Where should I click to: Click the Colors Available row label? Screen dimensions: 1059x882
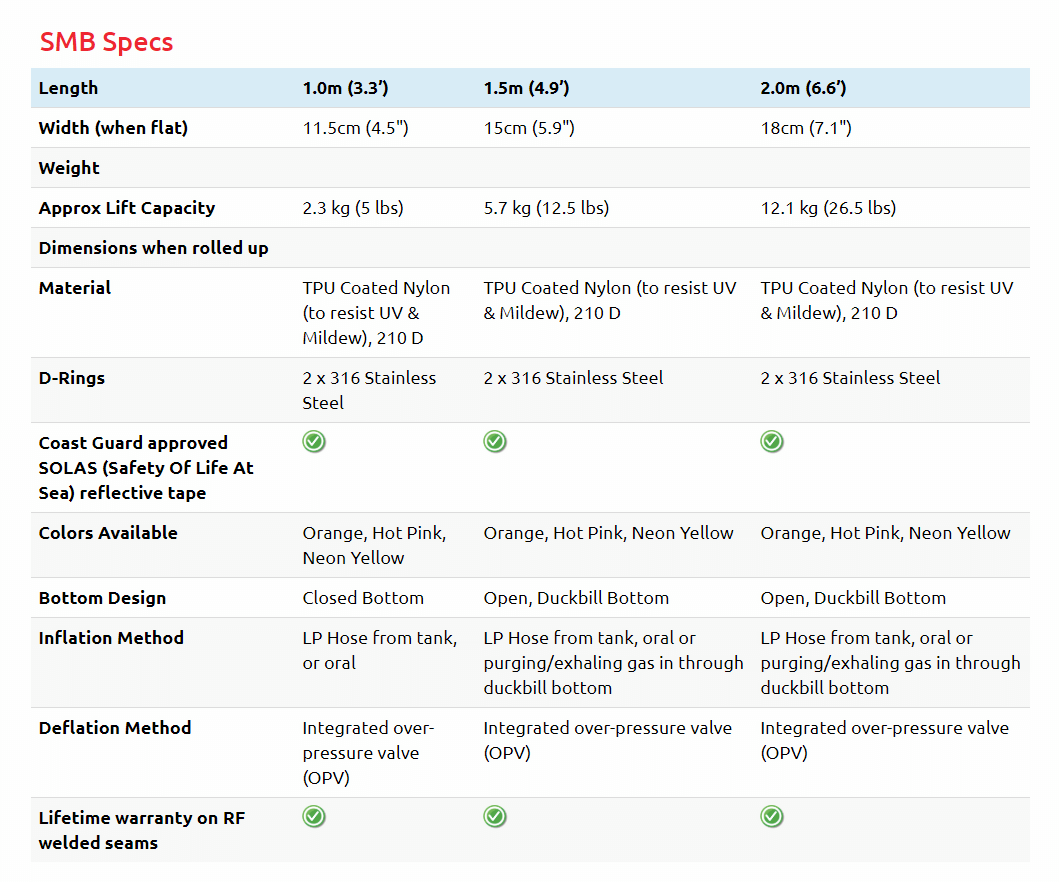[108, 533]
